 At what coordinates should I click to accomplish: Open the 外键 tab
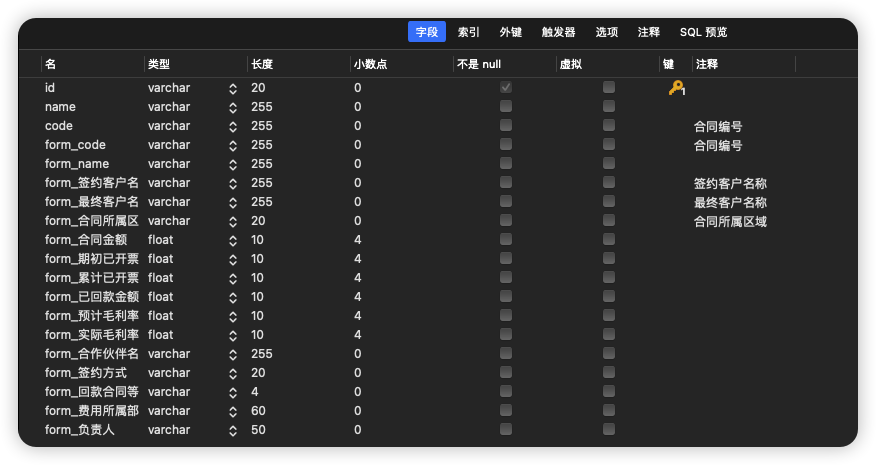[x=511, y=32]
